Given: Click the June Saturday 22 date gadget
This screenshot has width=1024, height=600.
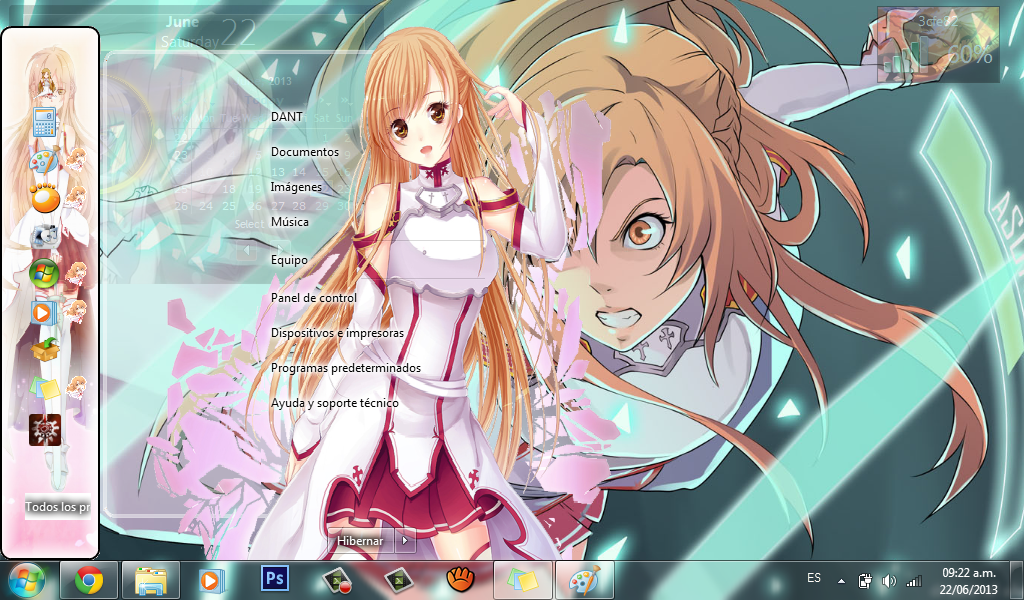Looking at the screenshot, I should pos(209,32).
